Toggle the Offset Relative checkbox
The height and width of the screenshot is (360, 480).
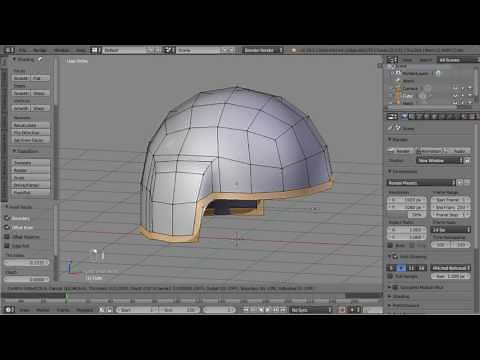pyautogui.click(x=7, y=237)
